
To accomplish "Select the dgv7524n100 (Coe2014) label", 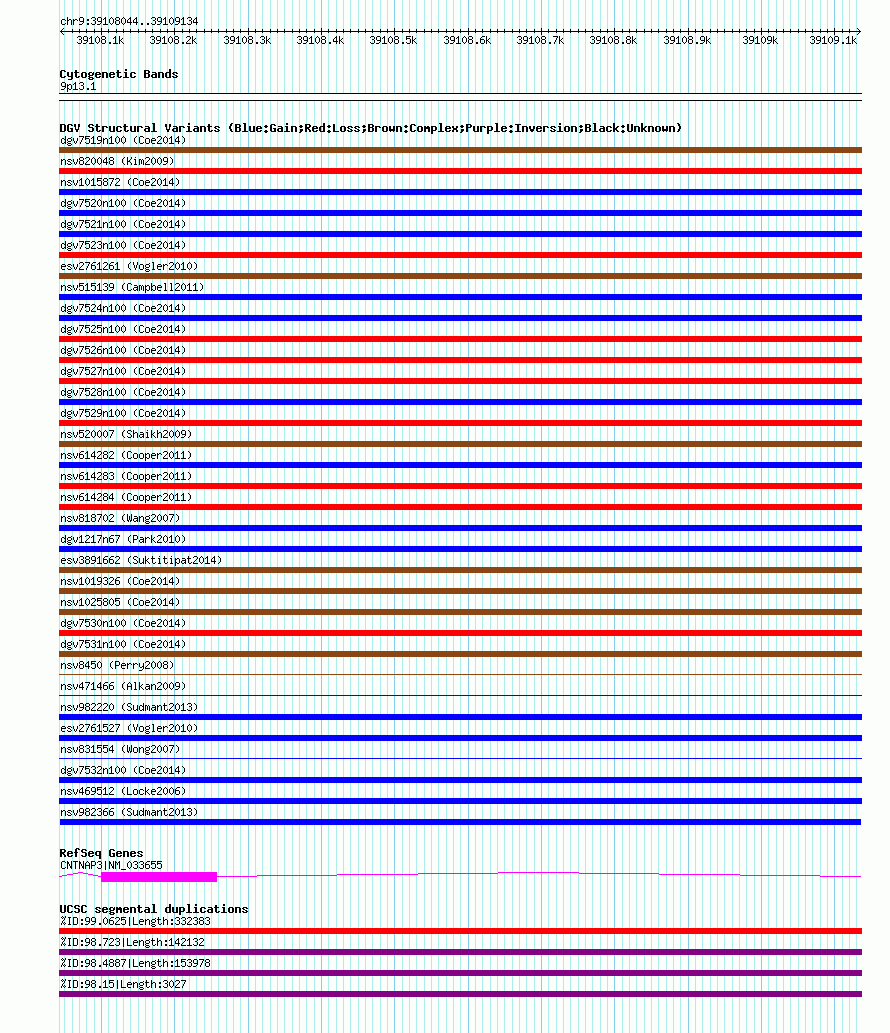I will (x=123, y=308).
